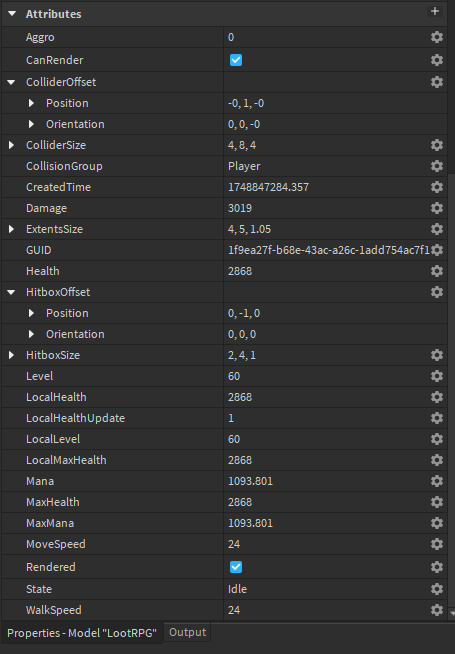Screen dimensions: 455x654
Task: Select the Properties - Model "LootRPG" tab
Action: (x=82, y=633)
